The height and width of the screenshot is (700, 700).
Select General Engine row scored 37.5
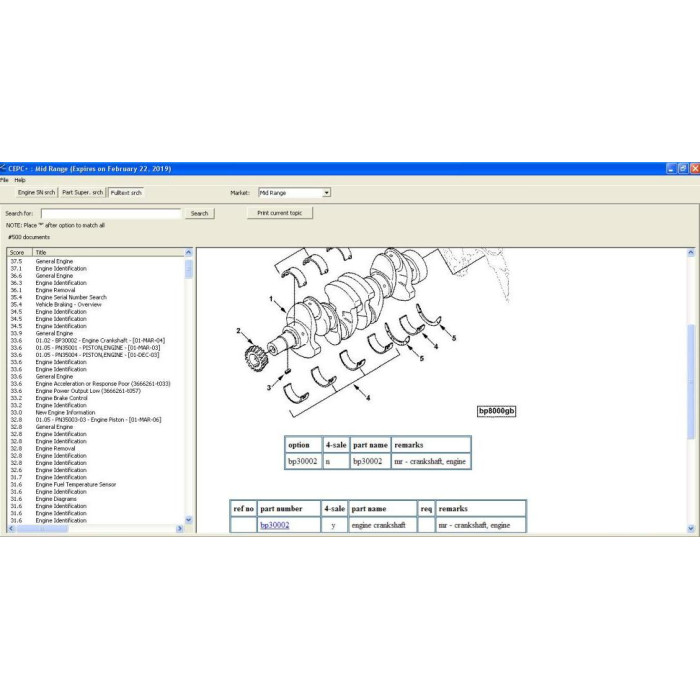click(x=96, y=261)
